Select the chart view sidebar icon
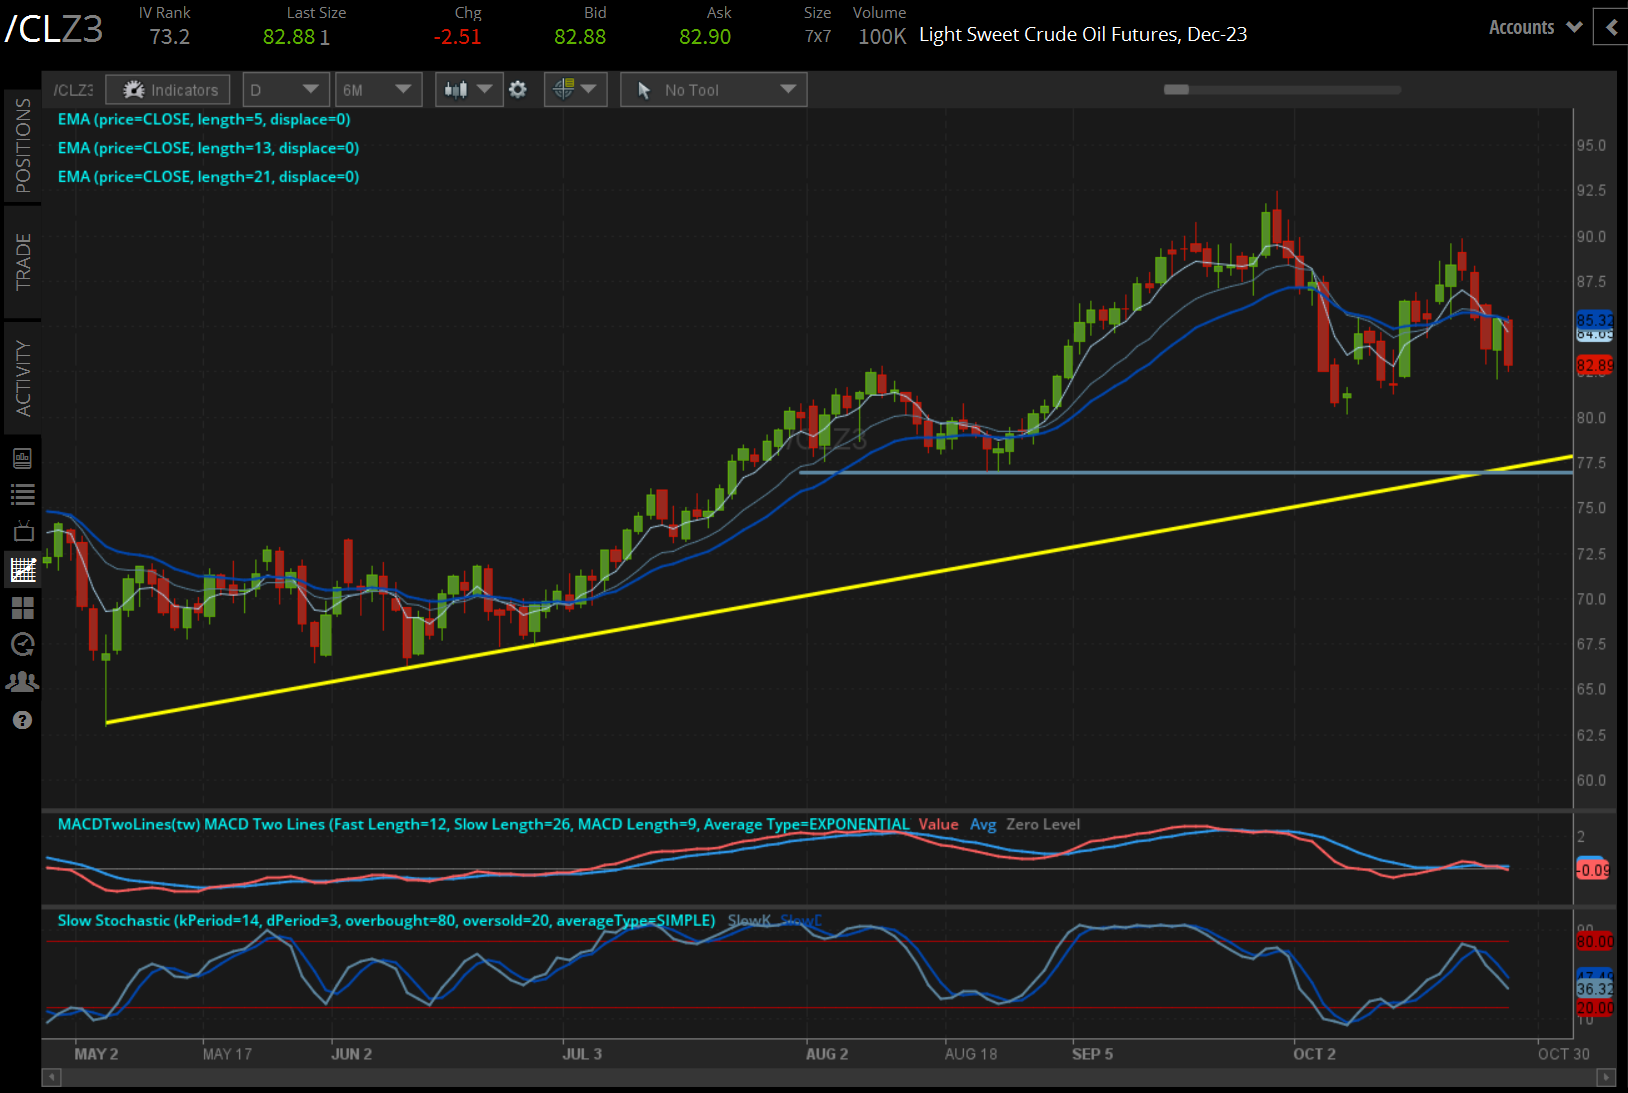Viewport: 1628px width, 1093px height. tap(22, 570)
